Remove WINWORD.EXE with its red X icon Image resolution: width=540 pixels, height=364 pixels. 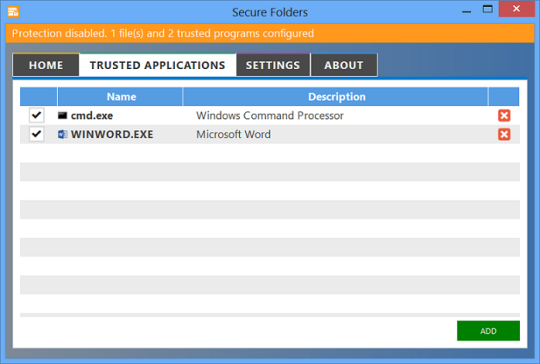pyautogui.click(x=504, y=134)
